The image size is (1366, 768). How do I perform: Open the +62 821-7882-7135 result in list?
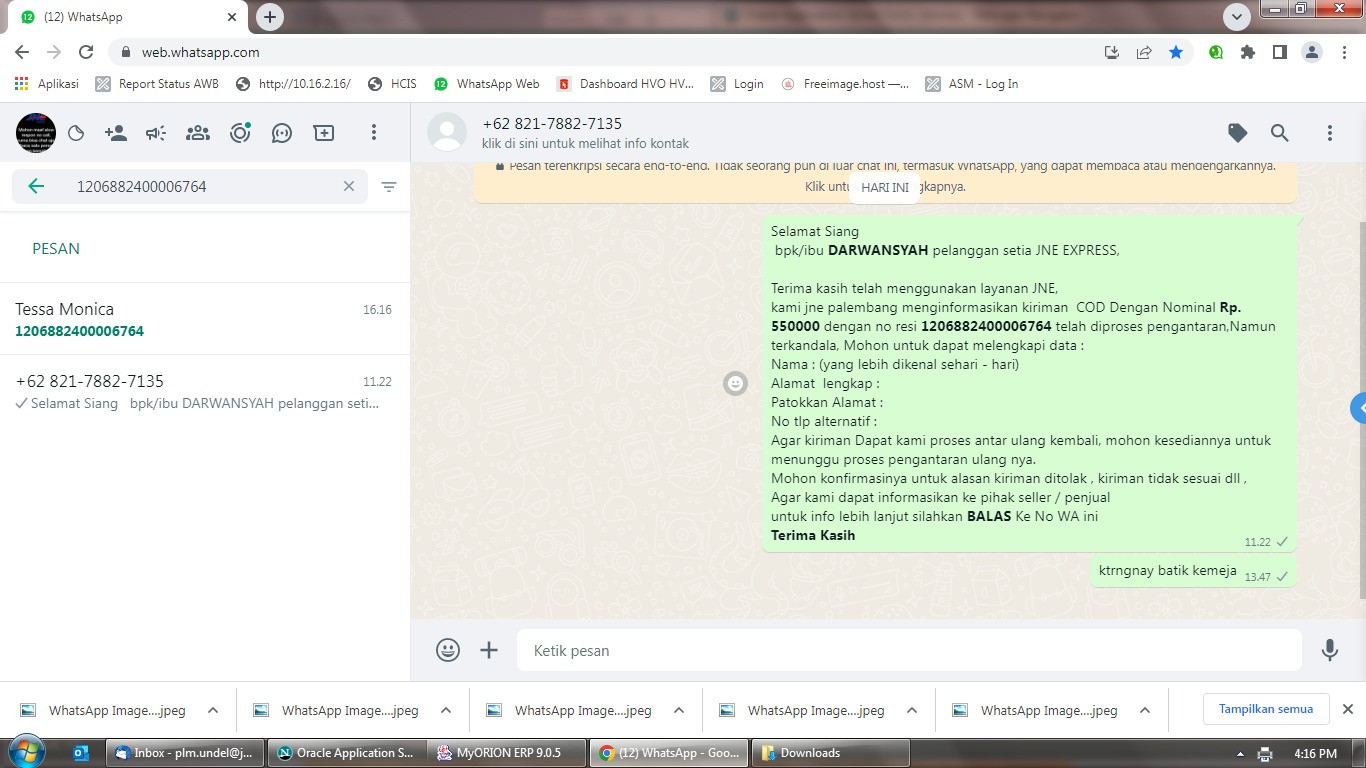click(205, 391)
